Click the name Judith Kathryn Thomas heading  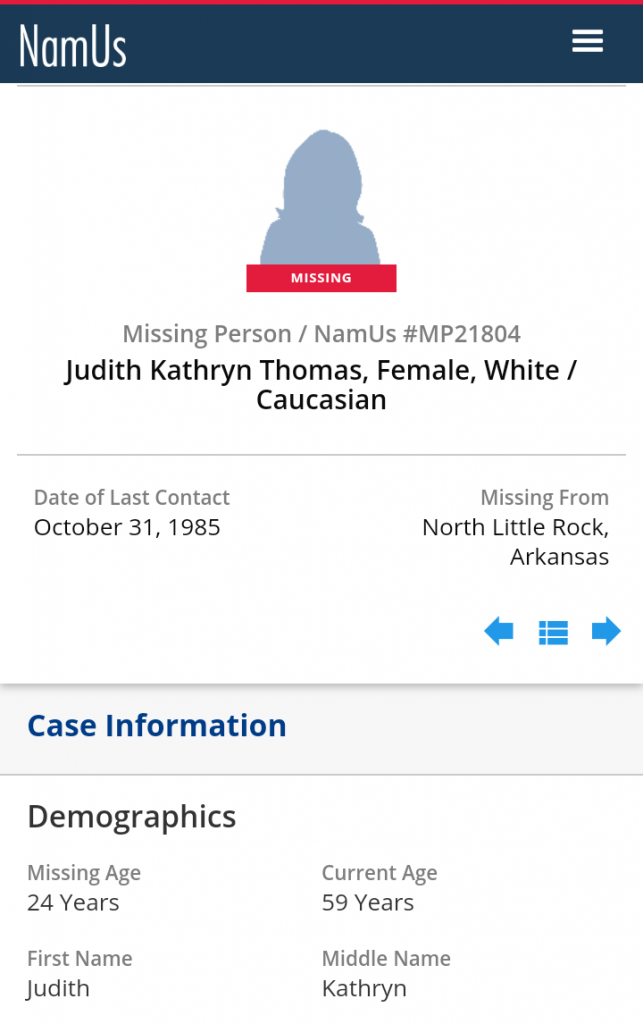321,385
